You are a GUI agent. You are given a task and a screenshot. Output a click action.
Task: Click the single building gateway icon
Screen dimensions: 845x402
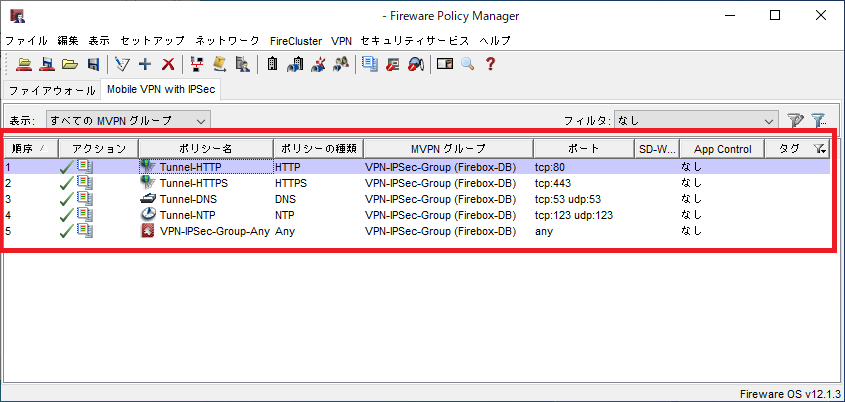[272, 64]
